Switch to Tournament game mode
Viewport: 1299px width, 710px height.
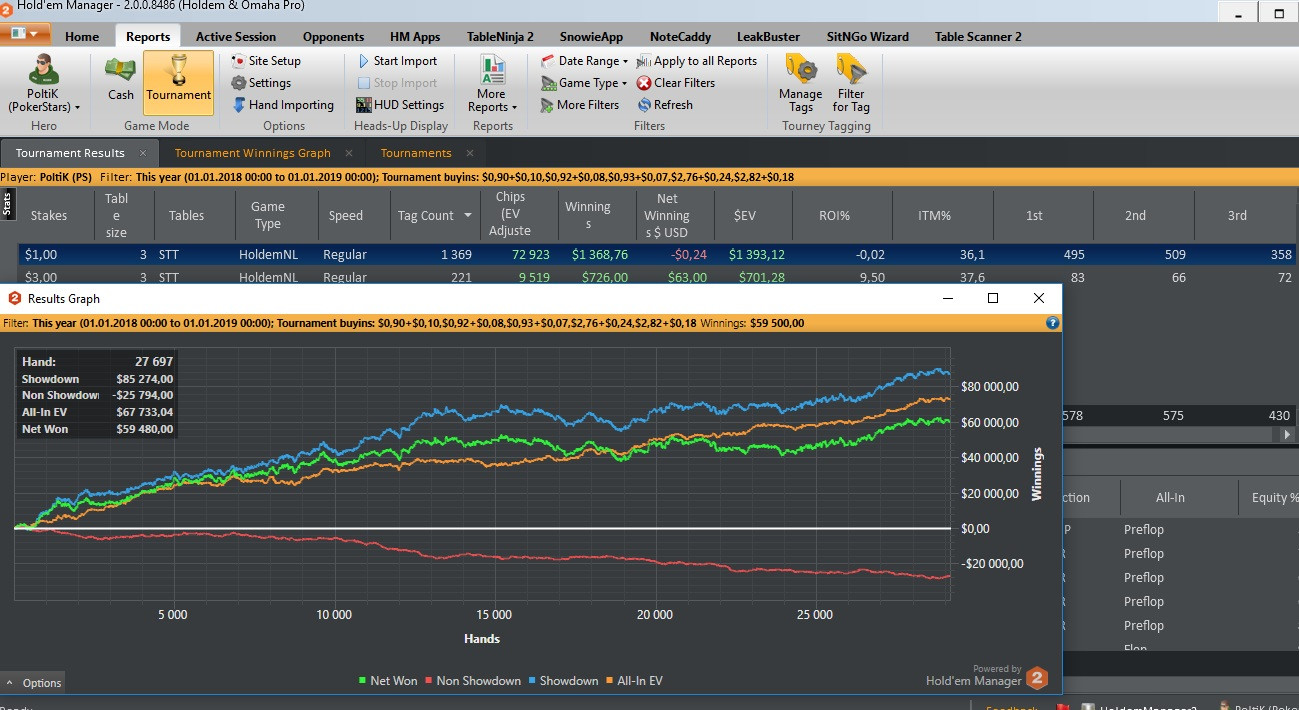click(178, 79)
